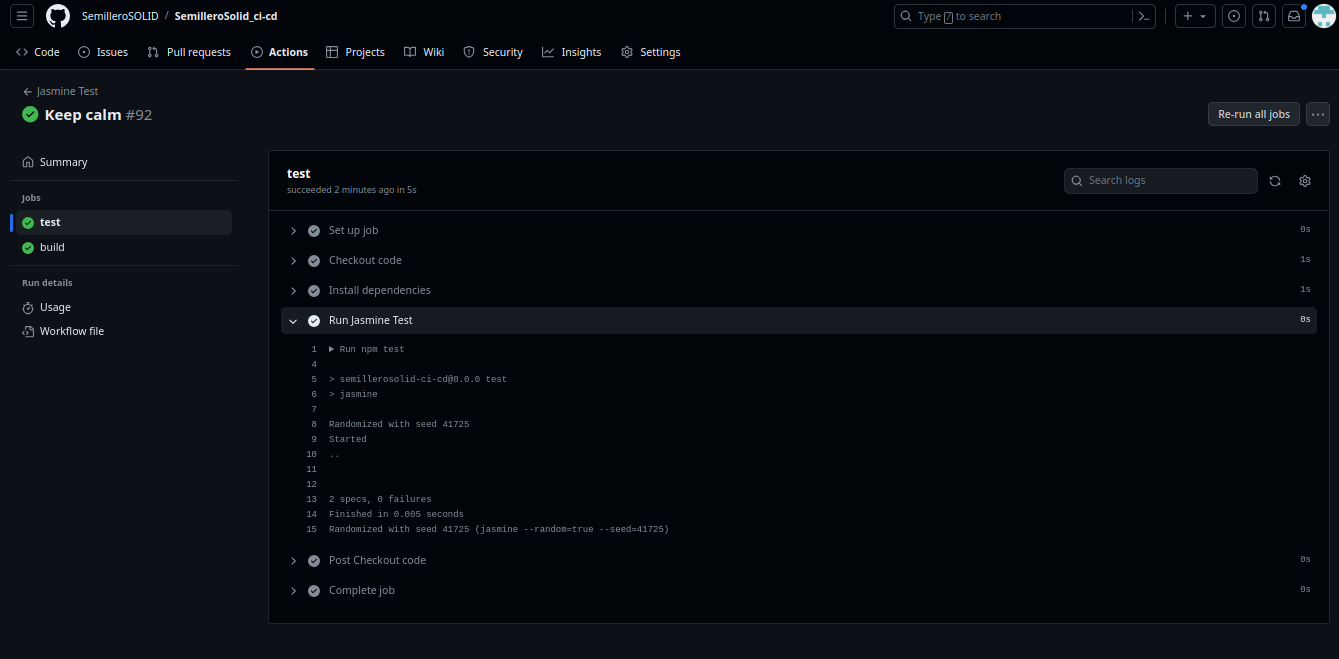Image resolution: width=1339 pixels, height=659 pixels.
Task: Click the user avatar in top right
Action: 1323,16
